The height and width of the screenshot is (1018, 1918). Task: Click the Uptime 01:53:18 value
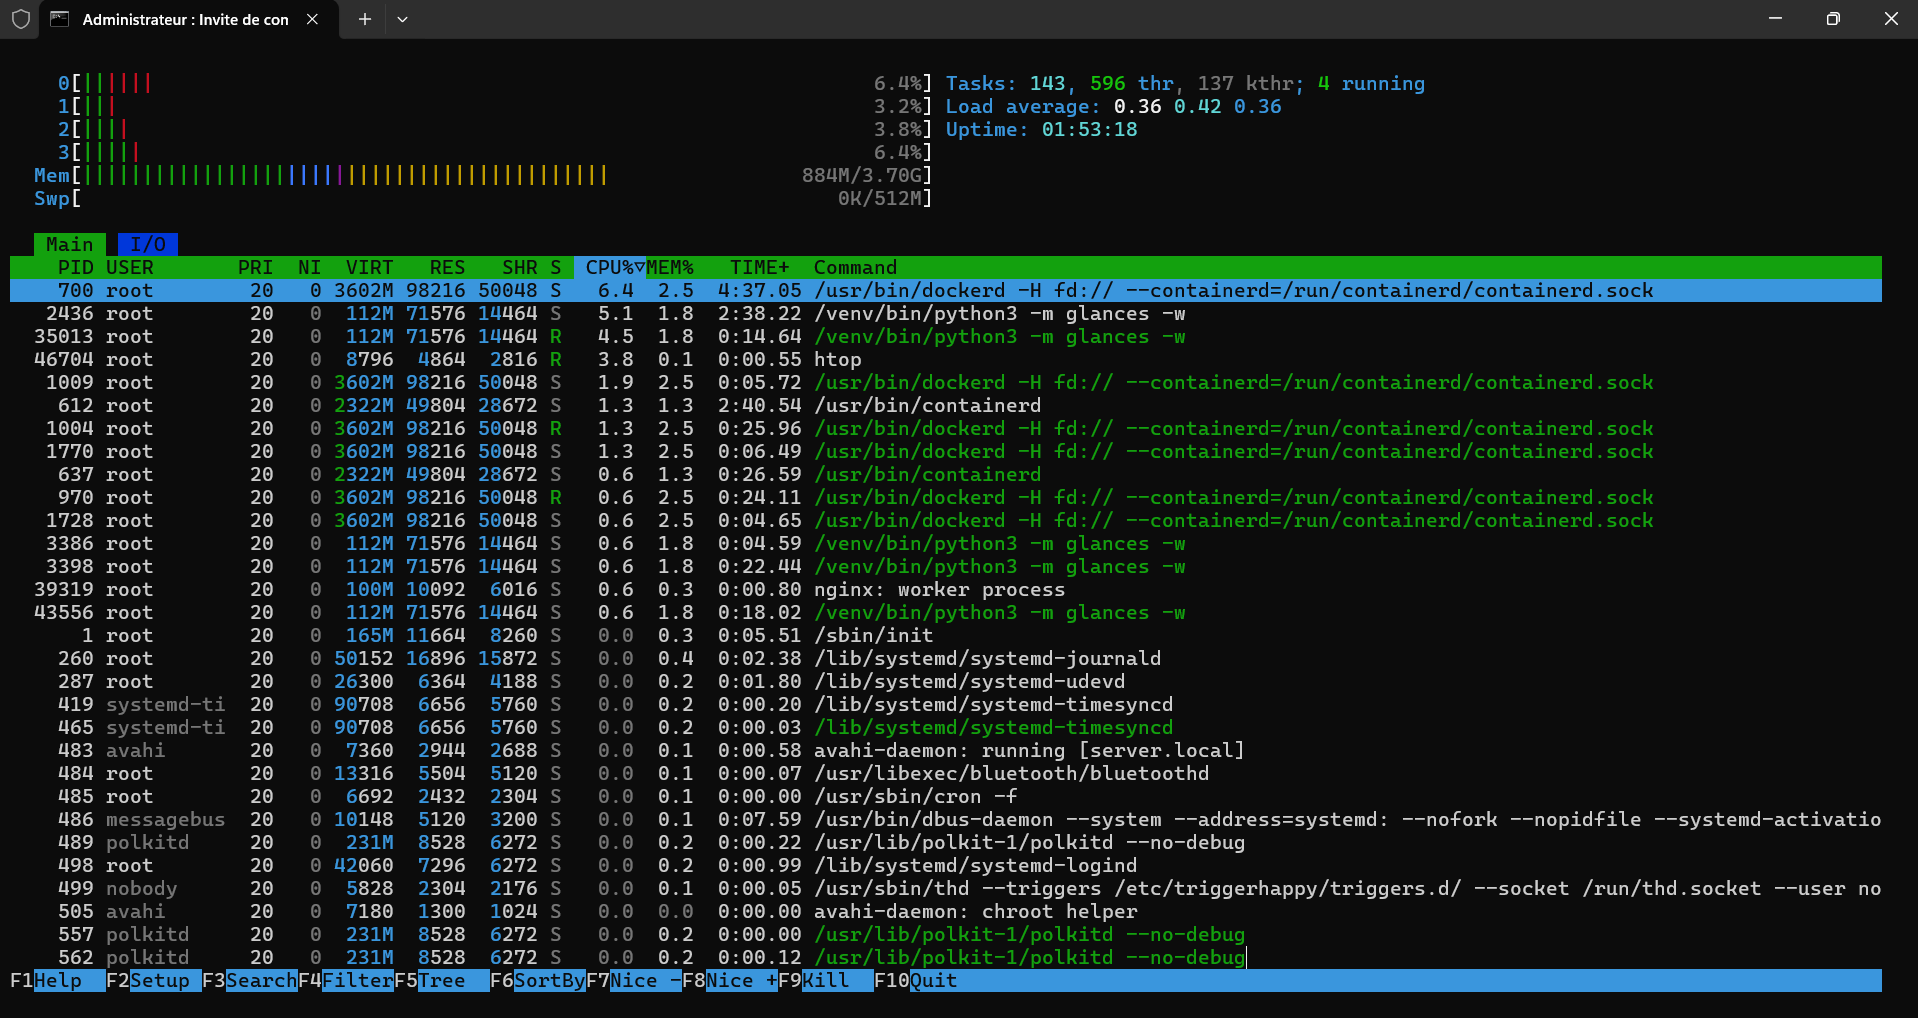(1090, 129)
